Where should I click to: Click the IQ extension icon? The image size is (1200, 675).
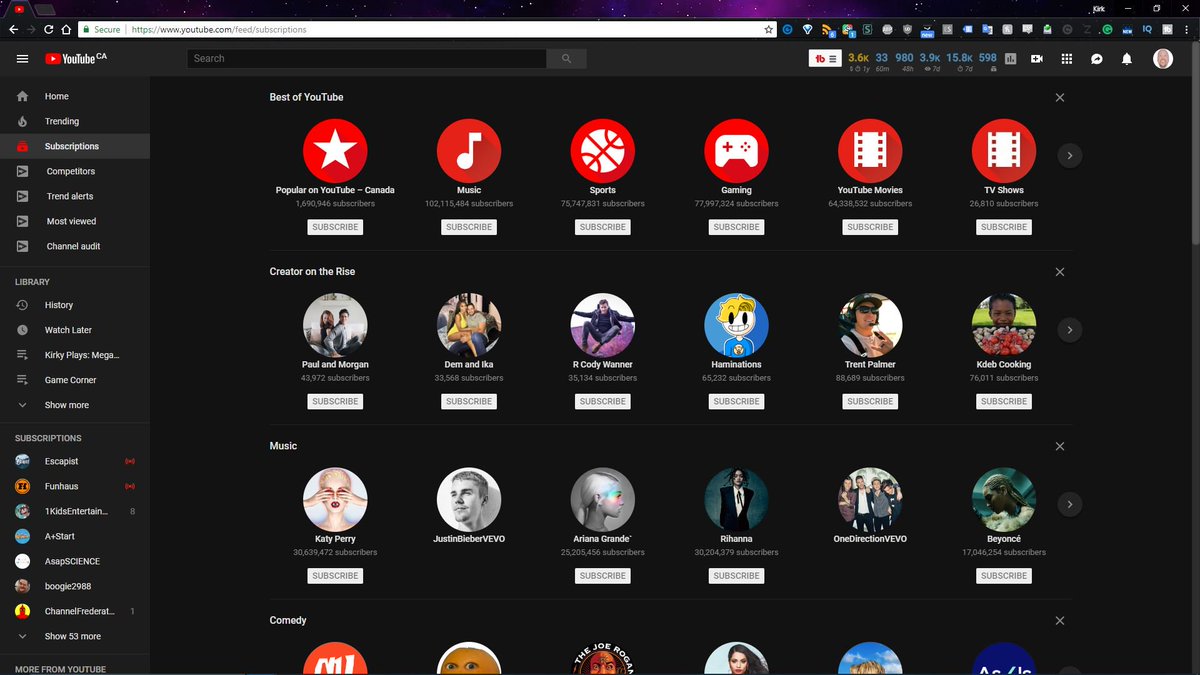[x=1147, y=30]
